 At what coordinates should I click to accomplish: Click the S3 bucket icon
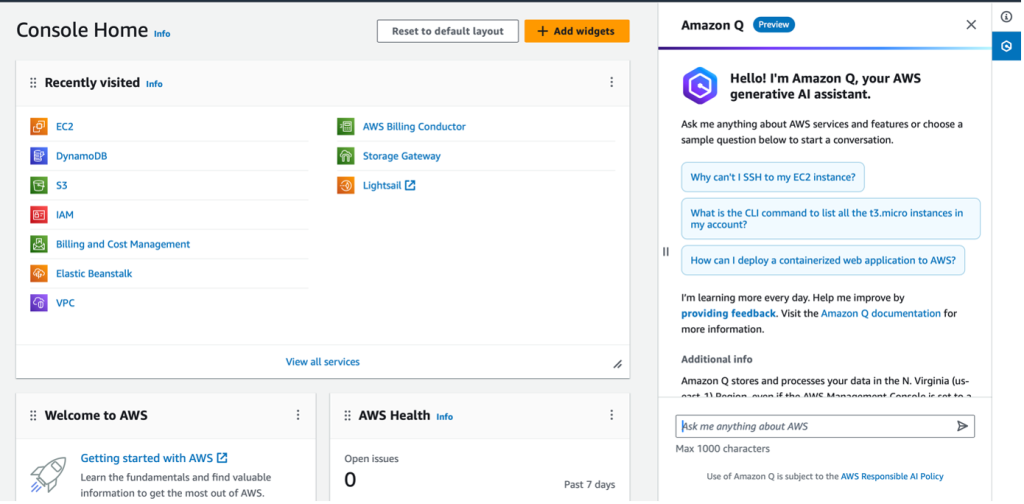point(38,185)
